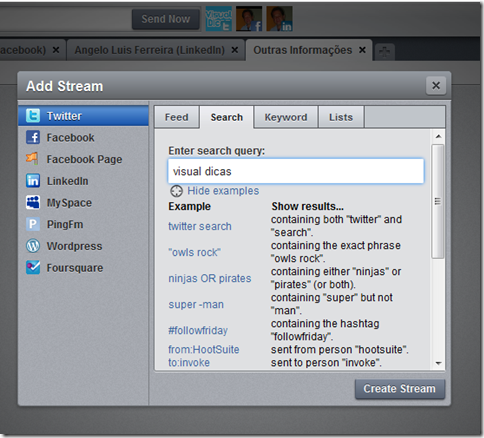Click the scrollbar up arrow
The image size is (484, 438).
tap(438, 136)
